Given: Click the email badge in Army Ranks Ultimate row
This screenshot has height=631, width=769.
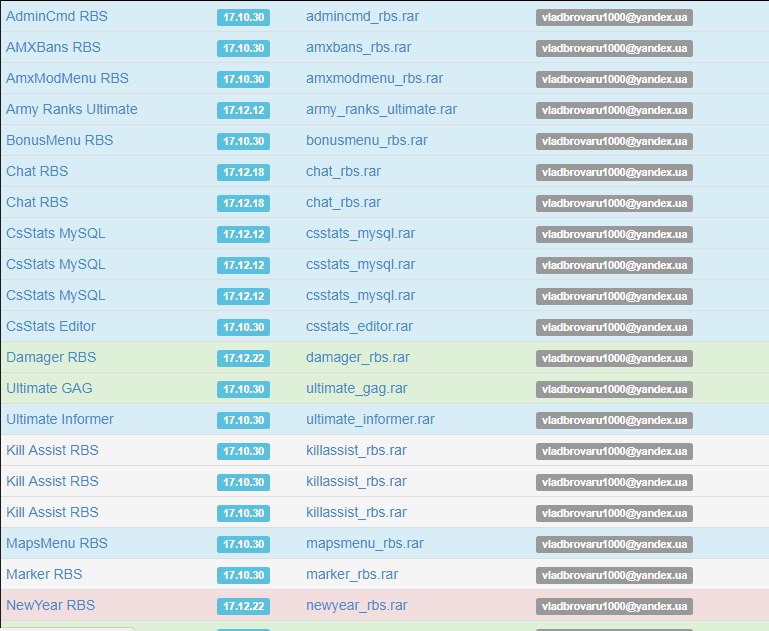Looking at the screenshot, I should coord(614,110).
